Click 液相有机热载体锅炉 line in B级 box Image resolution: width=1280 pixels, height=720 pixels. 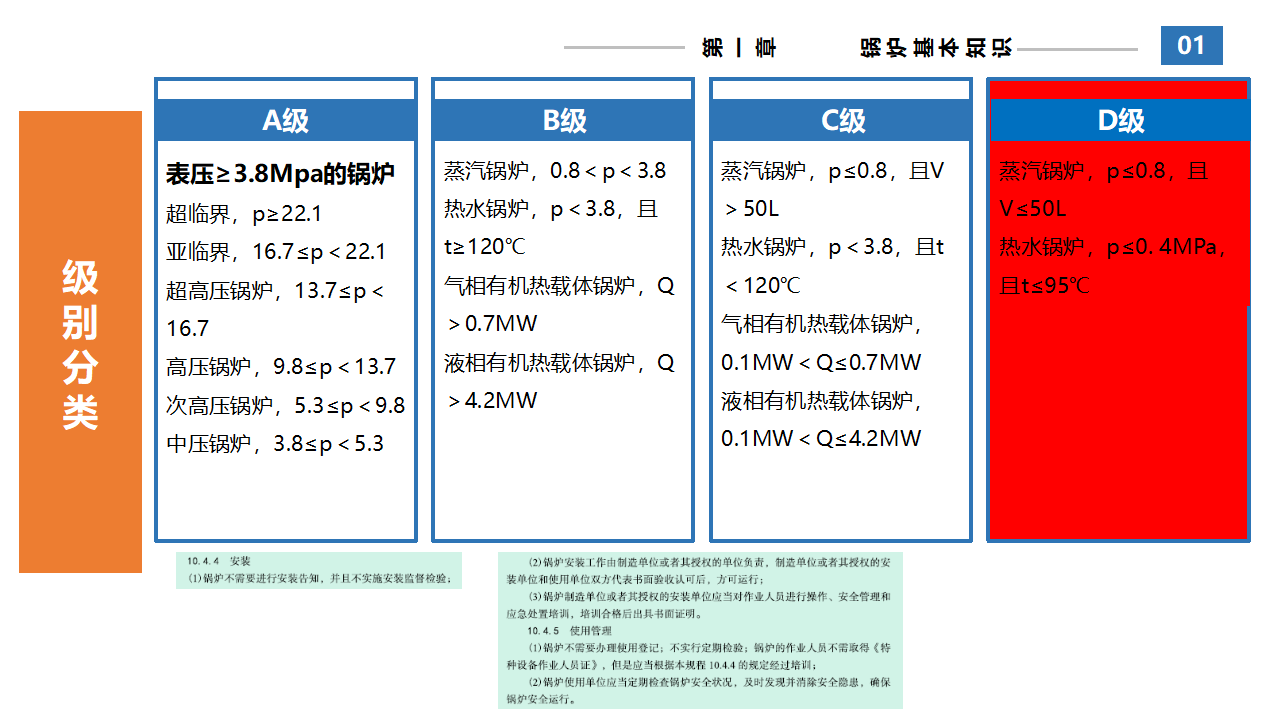(559, 363)
